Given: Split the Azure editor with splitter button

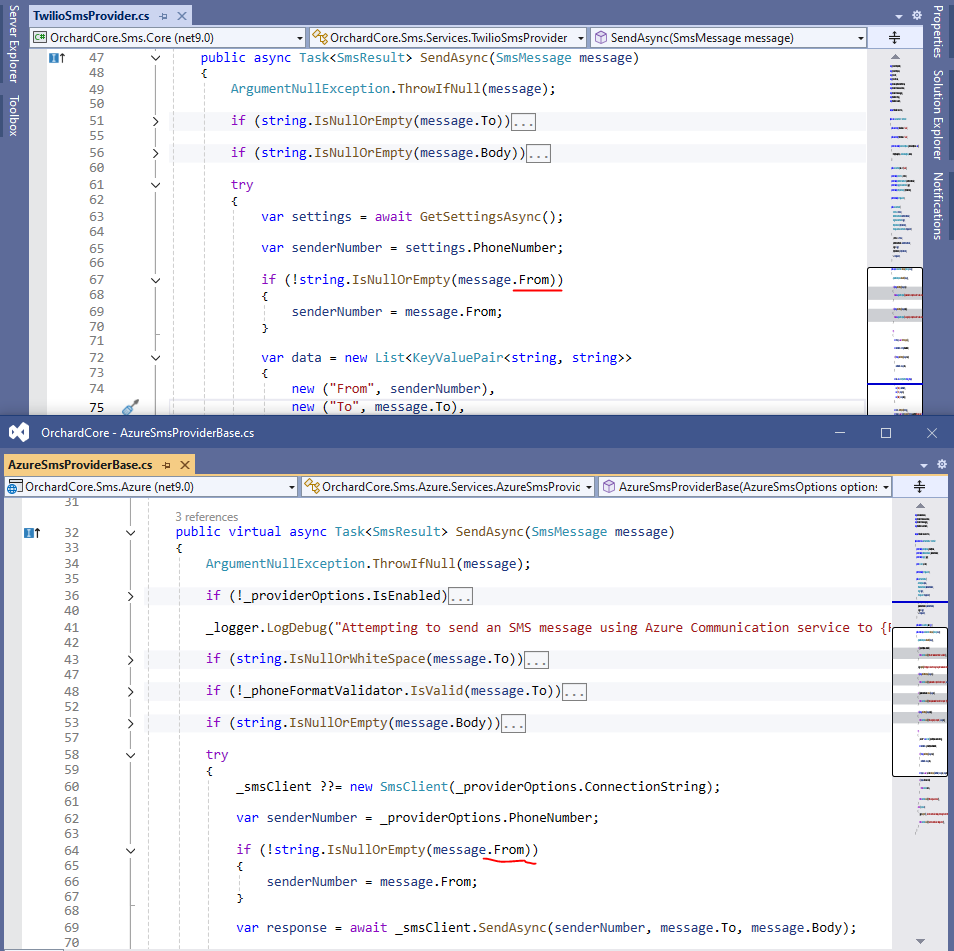Looking at the screenshot, I should (x=919, y=487).
